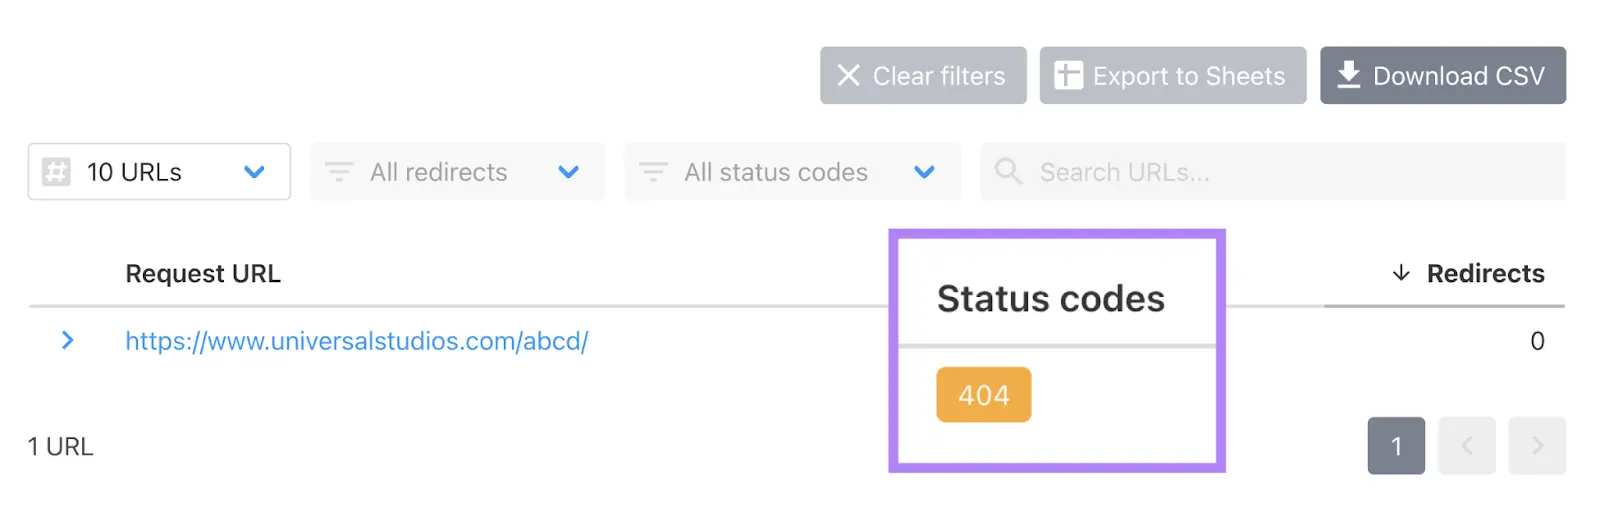Image resolution: width=1600 pixels, height=526 pixels.
Task: Click the Redirects sort arrow icon
Action: coord(1401,273)
